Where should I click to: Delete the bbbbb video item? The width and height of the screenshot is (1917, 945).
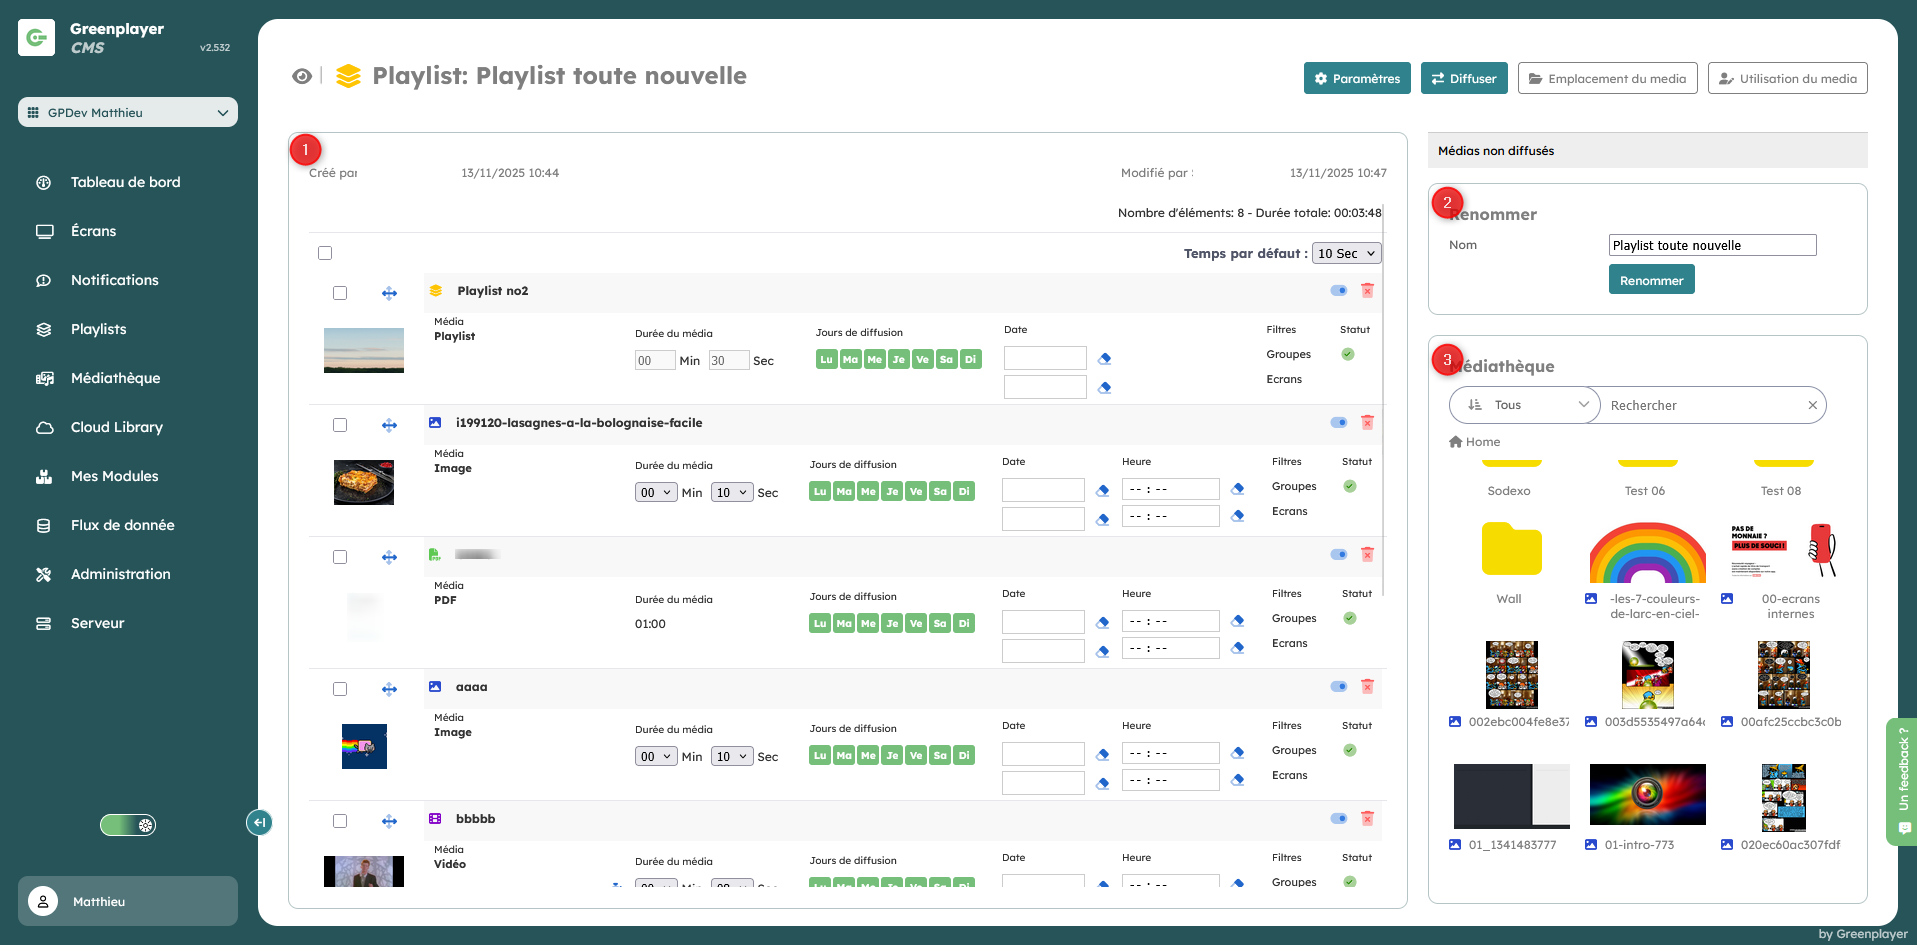tap(1367, 818)
